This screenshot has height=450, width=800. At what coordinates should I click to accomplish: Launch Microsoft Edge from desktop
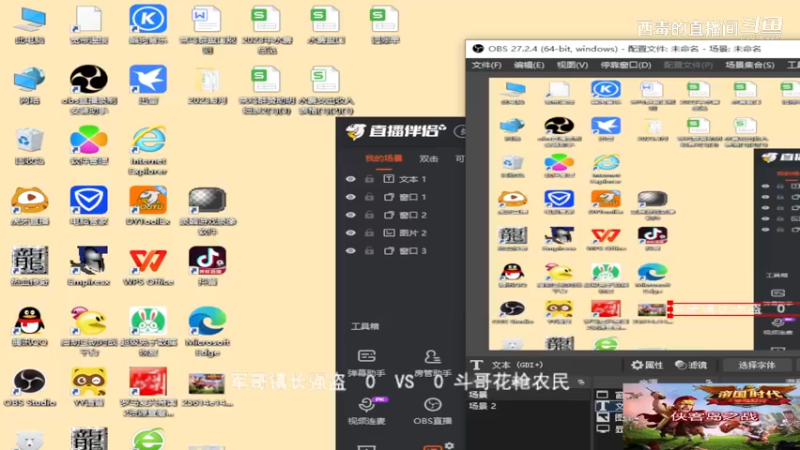click(x=207, y=331)
